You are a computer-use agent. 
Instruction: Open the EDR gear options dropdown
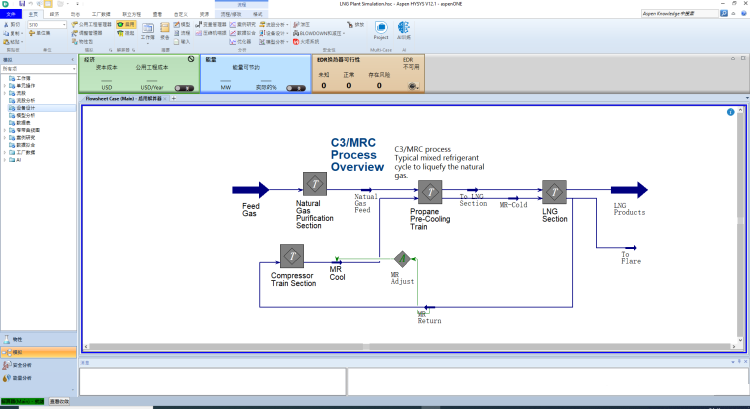coord(414,87)
